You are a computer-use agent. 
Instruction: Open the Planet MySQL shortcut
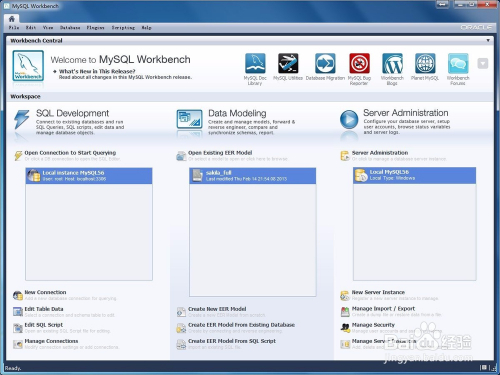(425, 63)
